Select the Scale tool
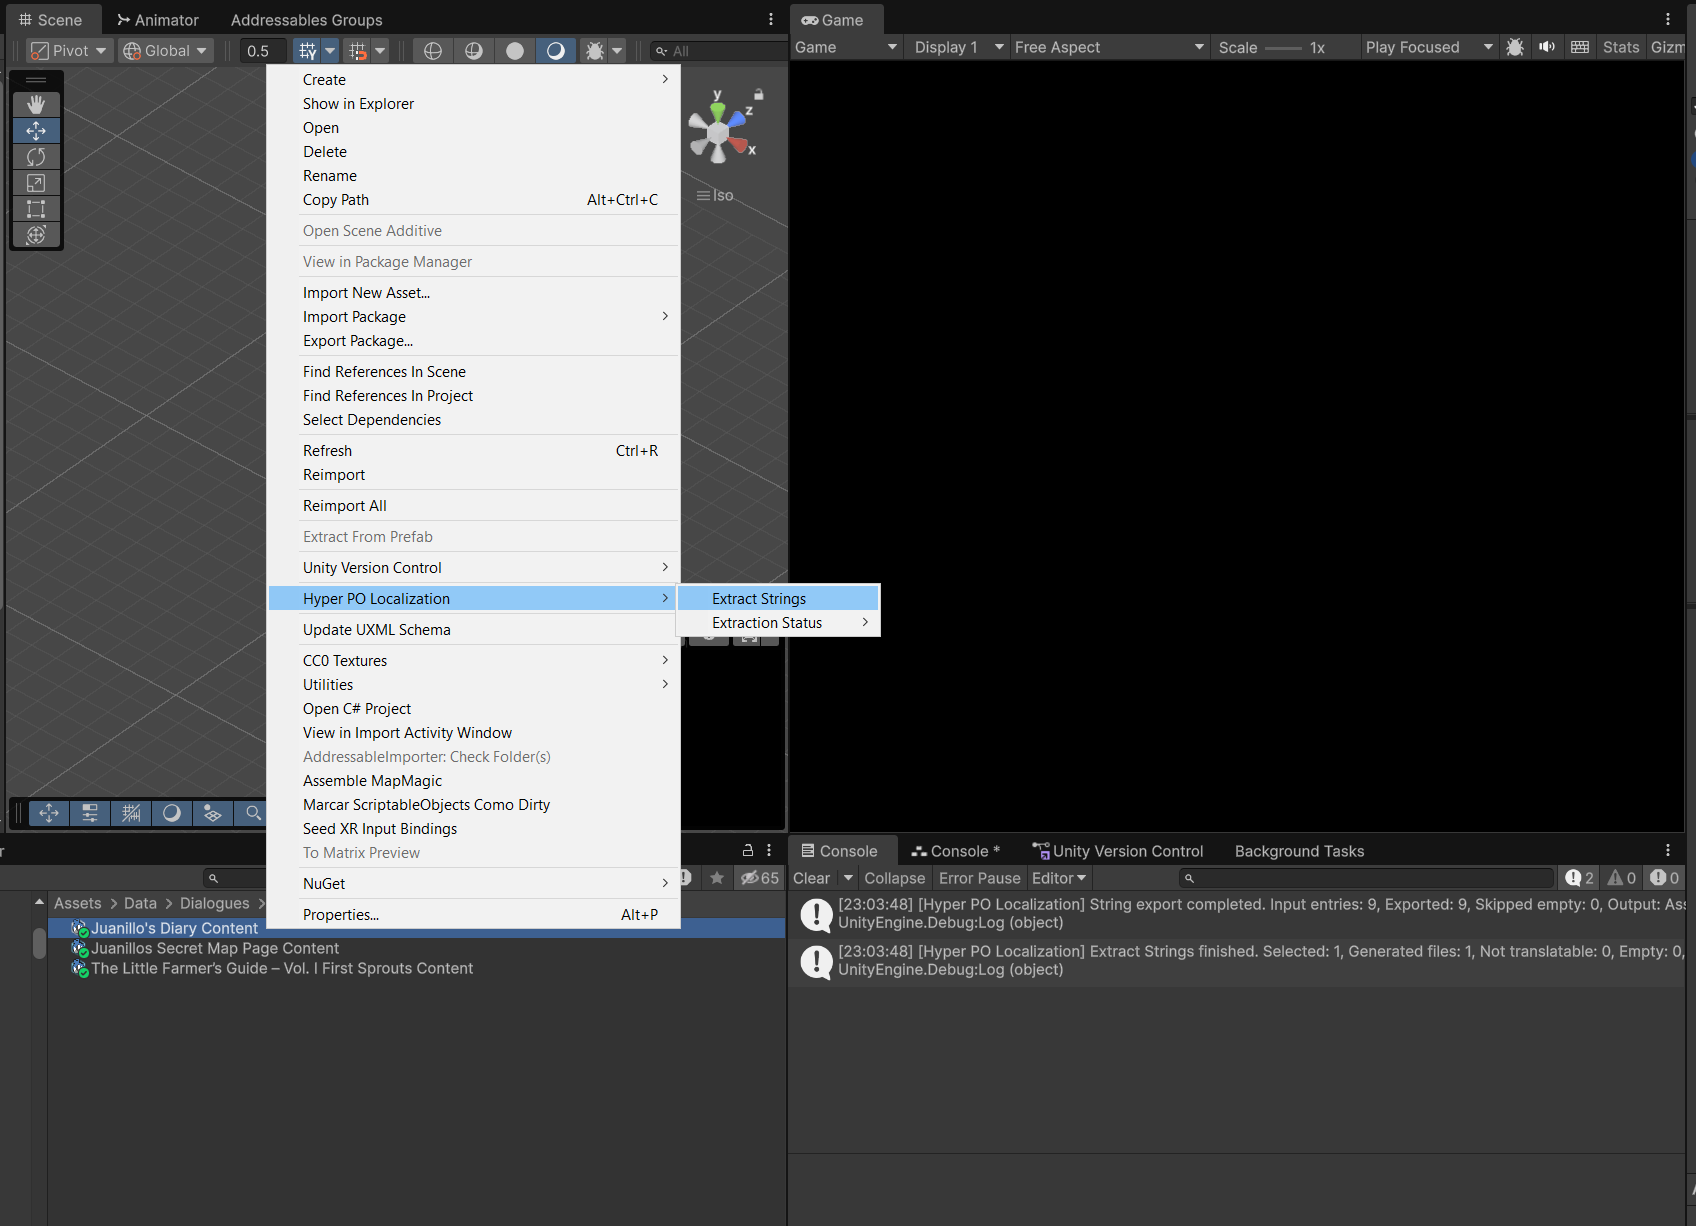Viewport: 1696px width, 1226px height. pyautogui.click(x=36, y=183)
